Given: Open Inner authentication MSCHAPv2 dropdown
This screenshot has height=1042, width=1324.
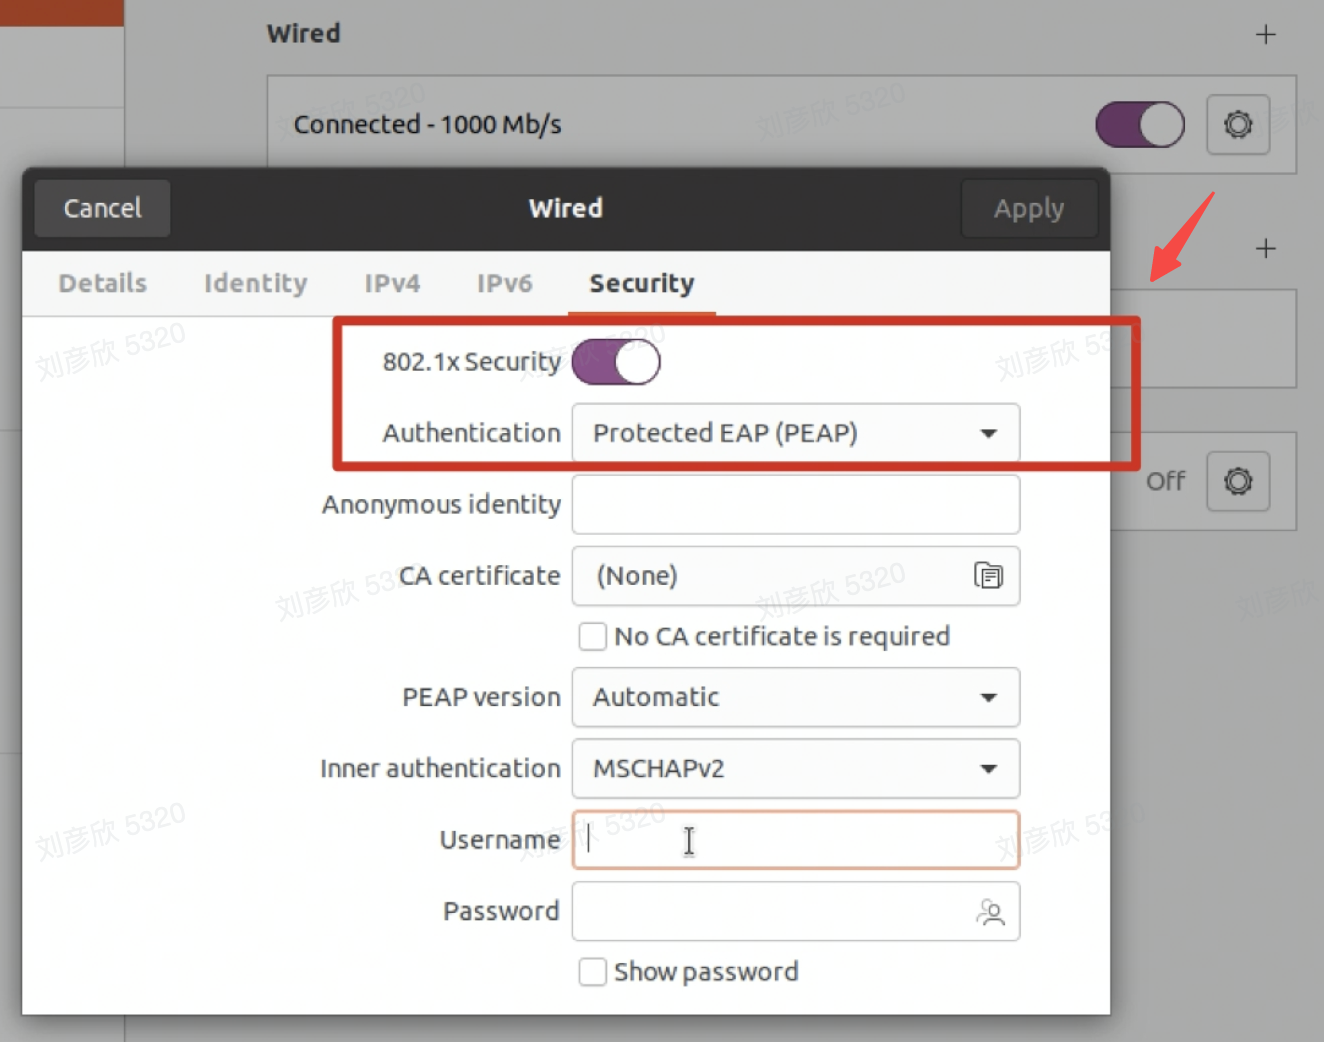Looking at the screenshot, I should click(795, 769).
